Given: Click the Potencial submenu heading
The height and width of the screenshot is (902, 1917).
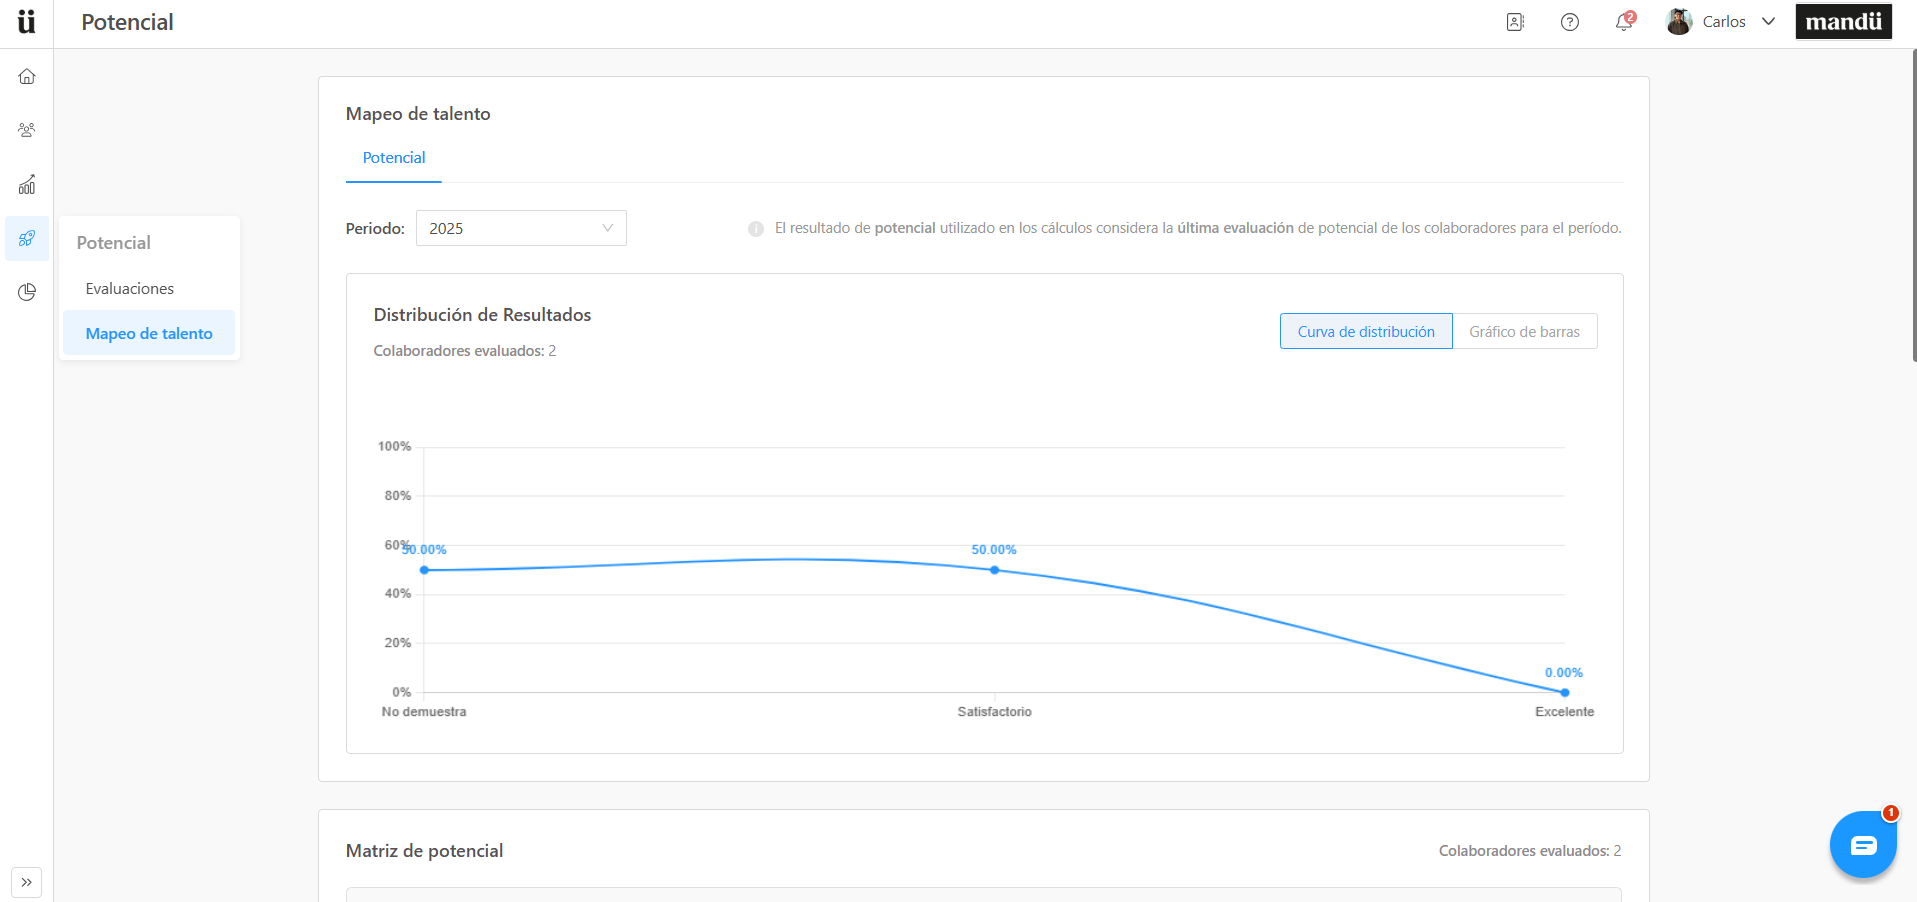Looking at the screenshot, I should tap(114, 243).
